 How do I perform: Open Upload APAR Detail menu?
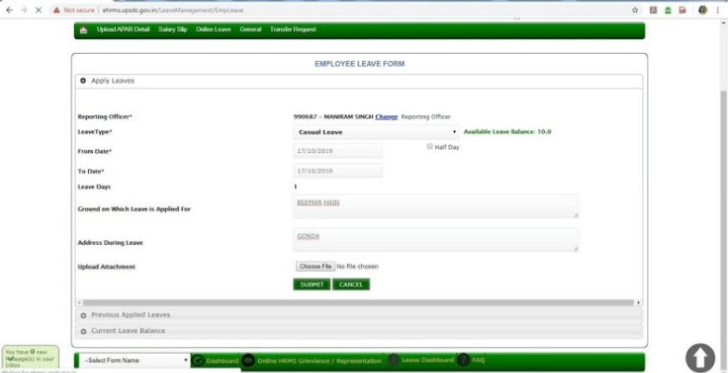[123, 29]
